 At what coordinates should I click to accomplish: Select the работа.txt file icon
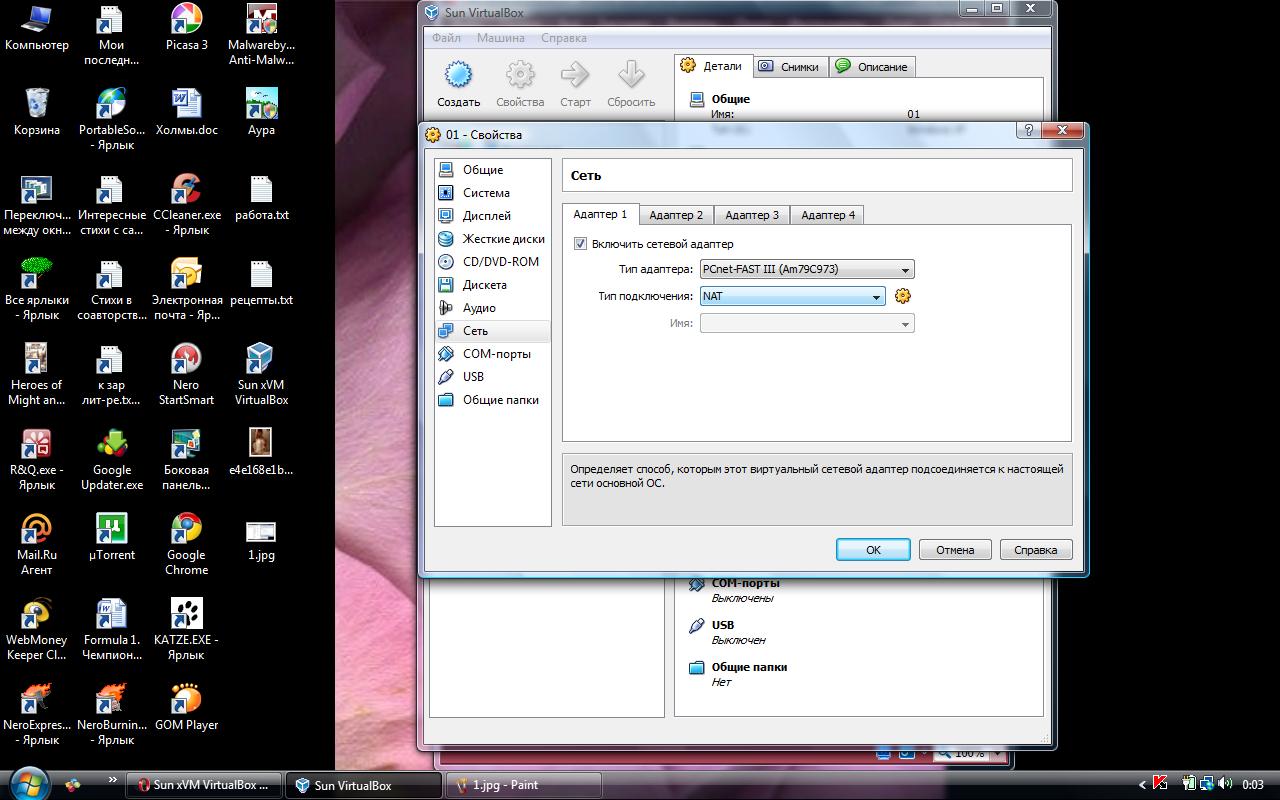coord(261,197)
